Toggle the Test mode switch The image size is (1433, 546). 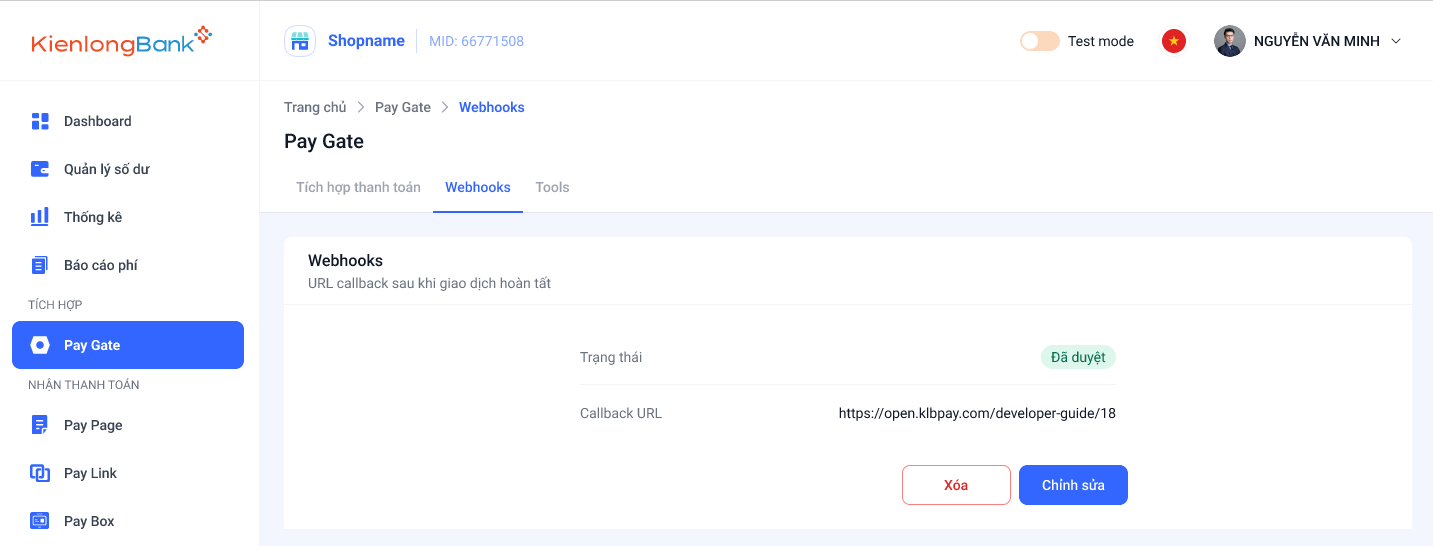[x=1040, y=41]
